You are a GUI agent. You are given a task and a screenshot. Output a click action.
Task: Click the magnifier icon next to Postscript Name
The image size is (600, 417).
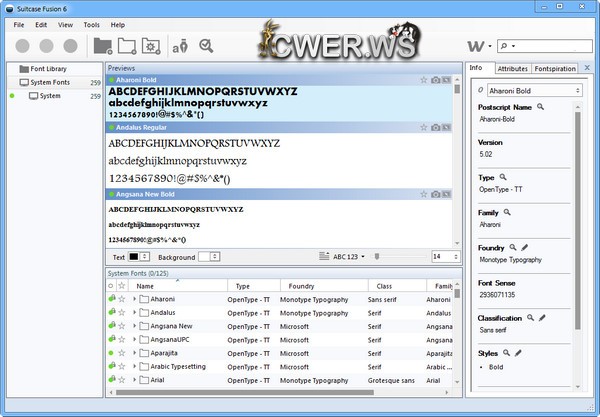point(541,106)
